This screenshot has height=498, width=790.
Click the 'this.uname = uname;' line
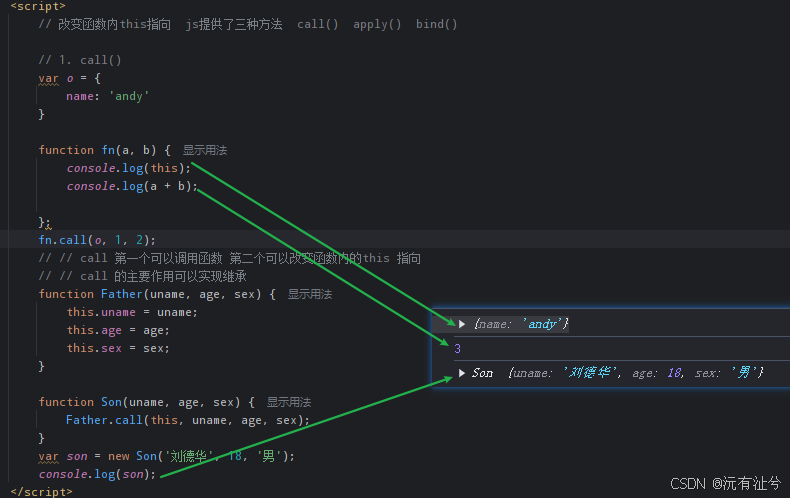tap(132, 313)
